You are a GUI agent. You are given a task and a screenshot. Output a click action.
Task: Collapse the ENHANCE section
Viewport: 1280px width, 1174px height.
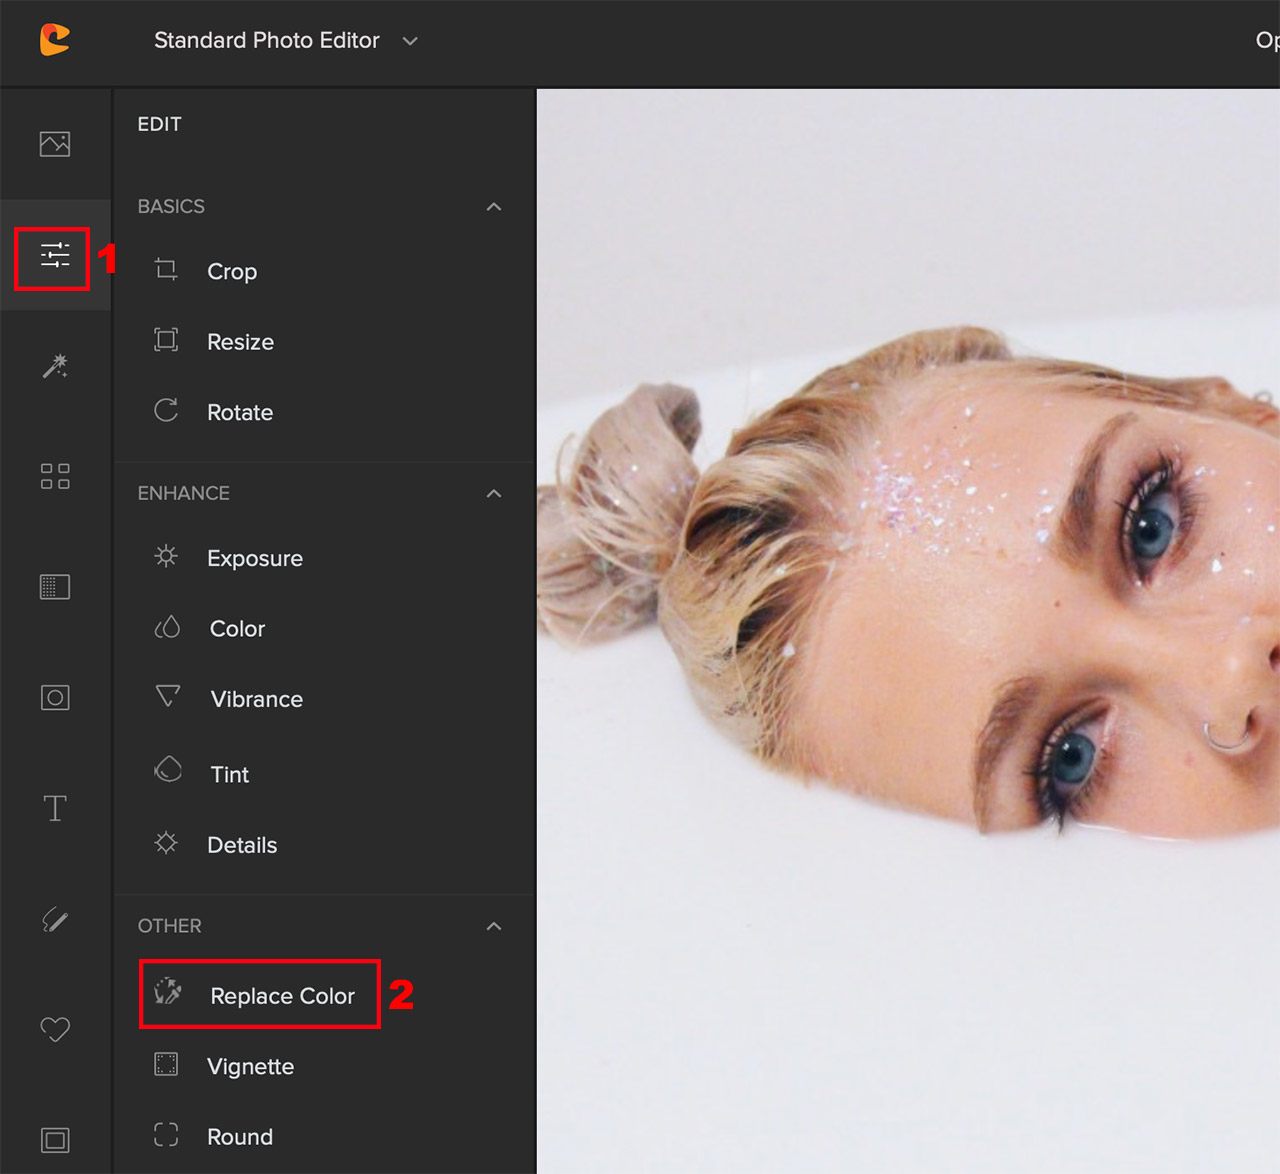click(x=493, y=494)
